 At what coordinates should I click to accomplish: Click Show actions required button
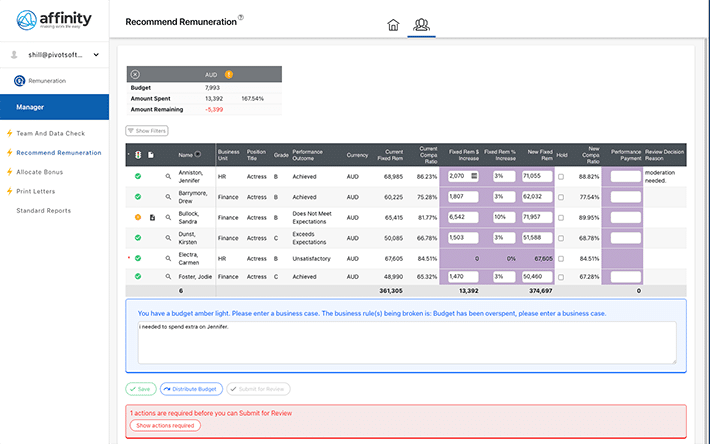click(165, 425)
